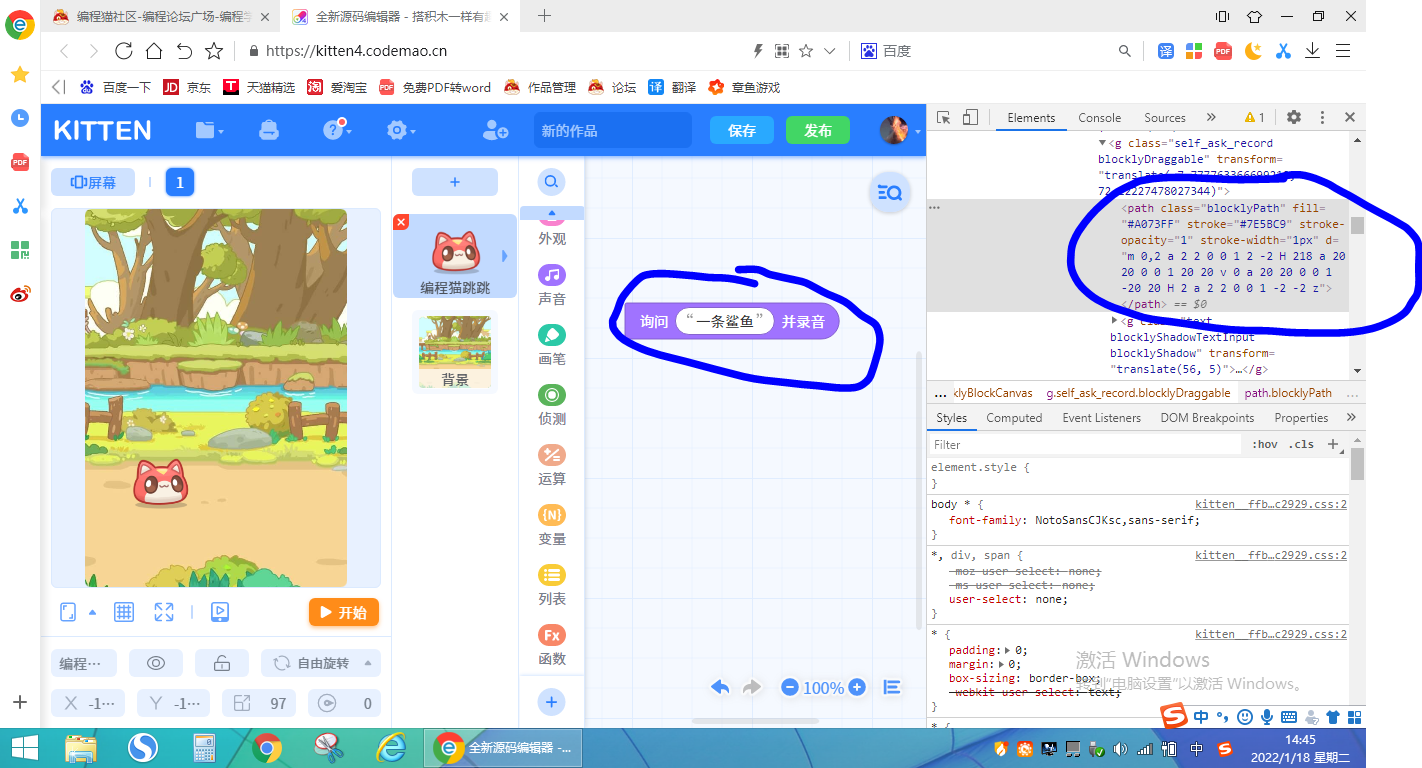Switch to 编程猫社区 browser tab
This screenshot has width=1422, height=768.
[160, 16]
